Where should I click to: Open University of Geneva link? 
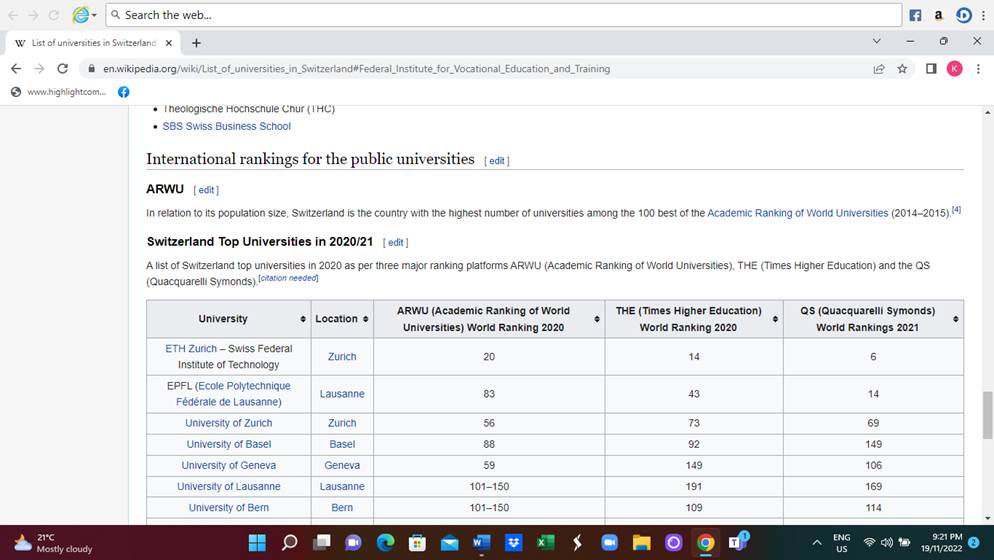click(228, 466)
